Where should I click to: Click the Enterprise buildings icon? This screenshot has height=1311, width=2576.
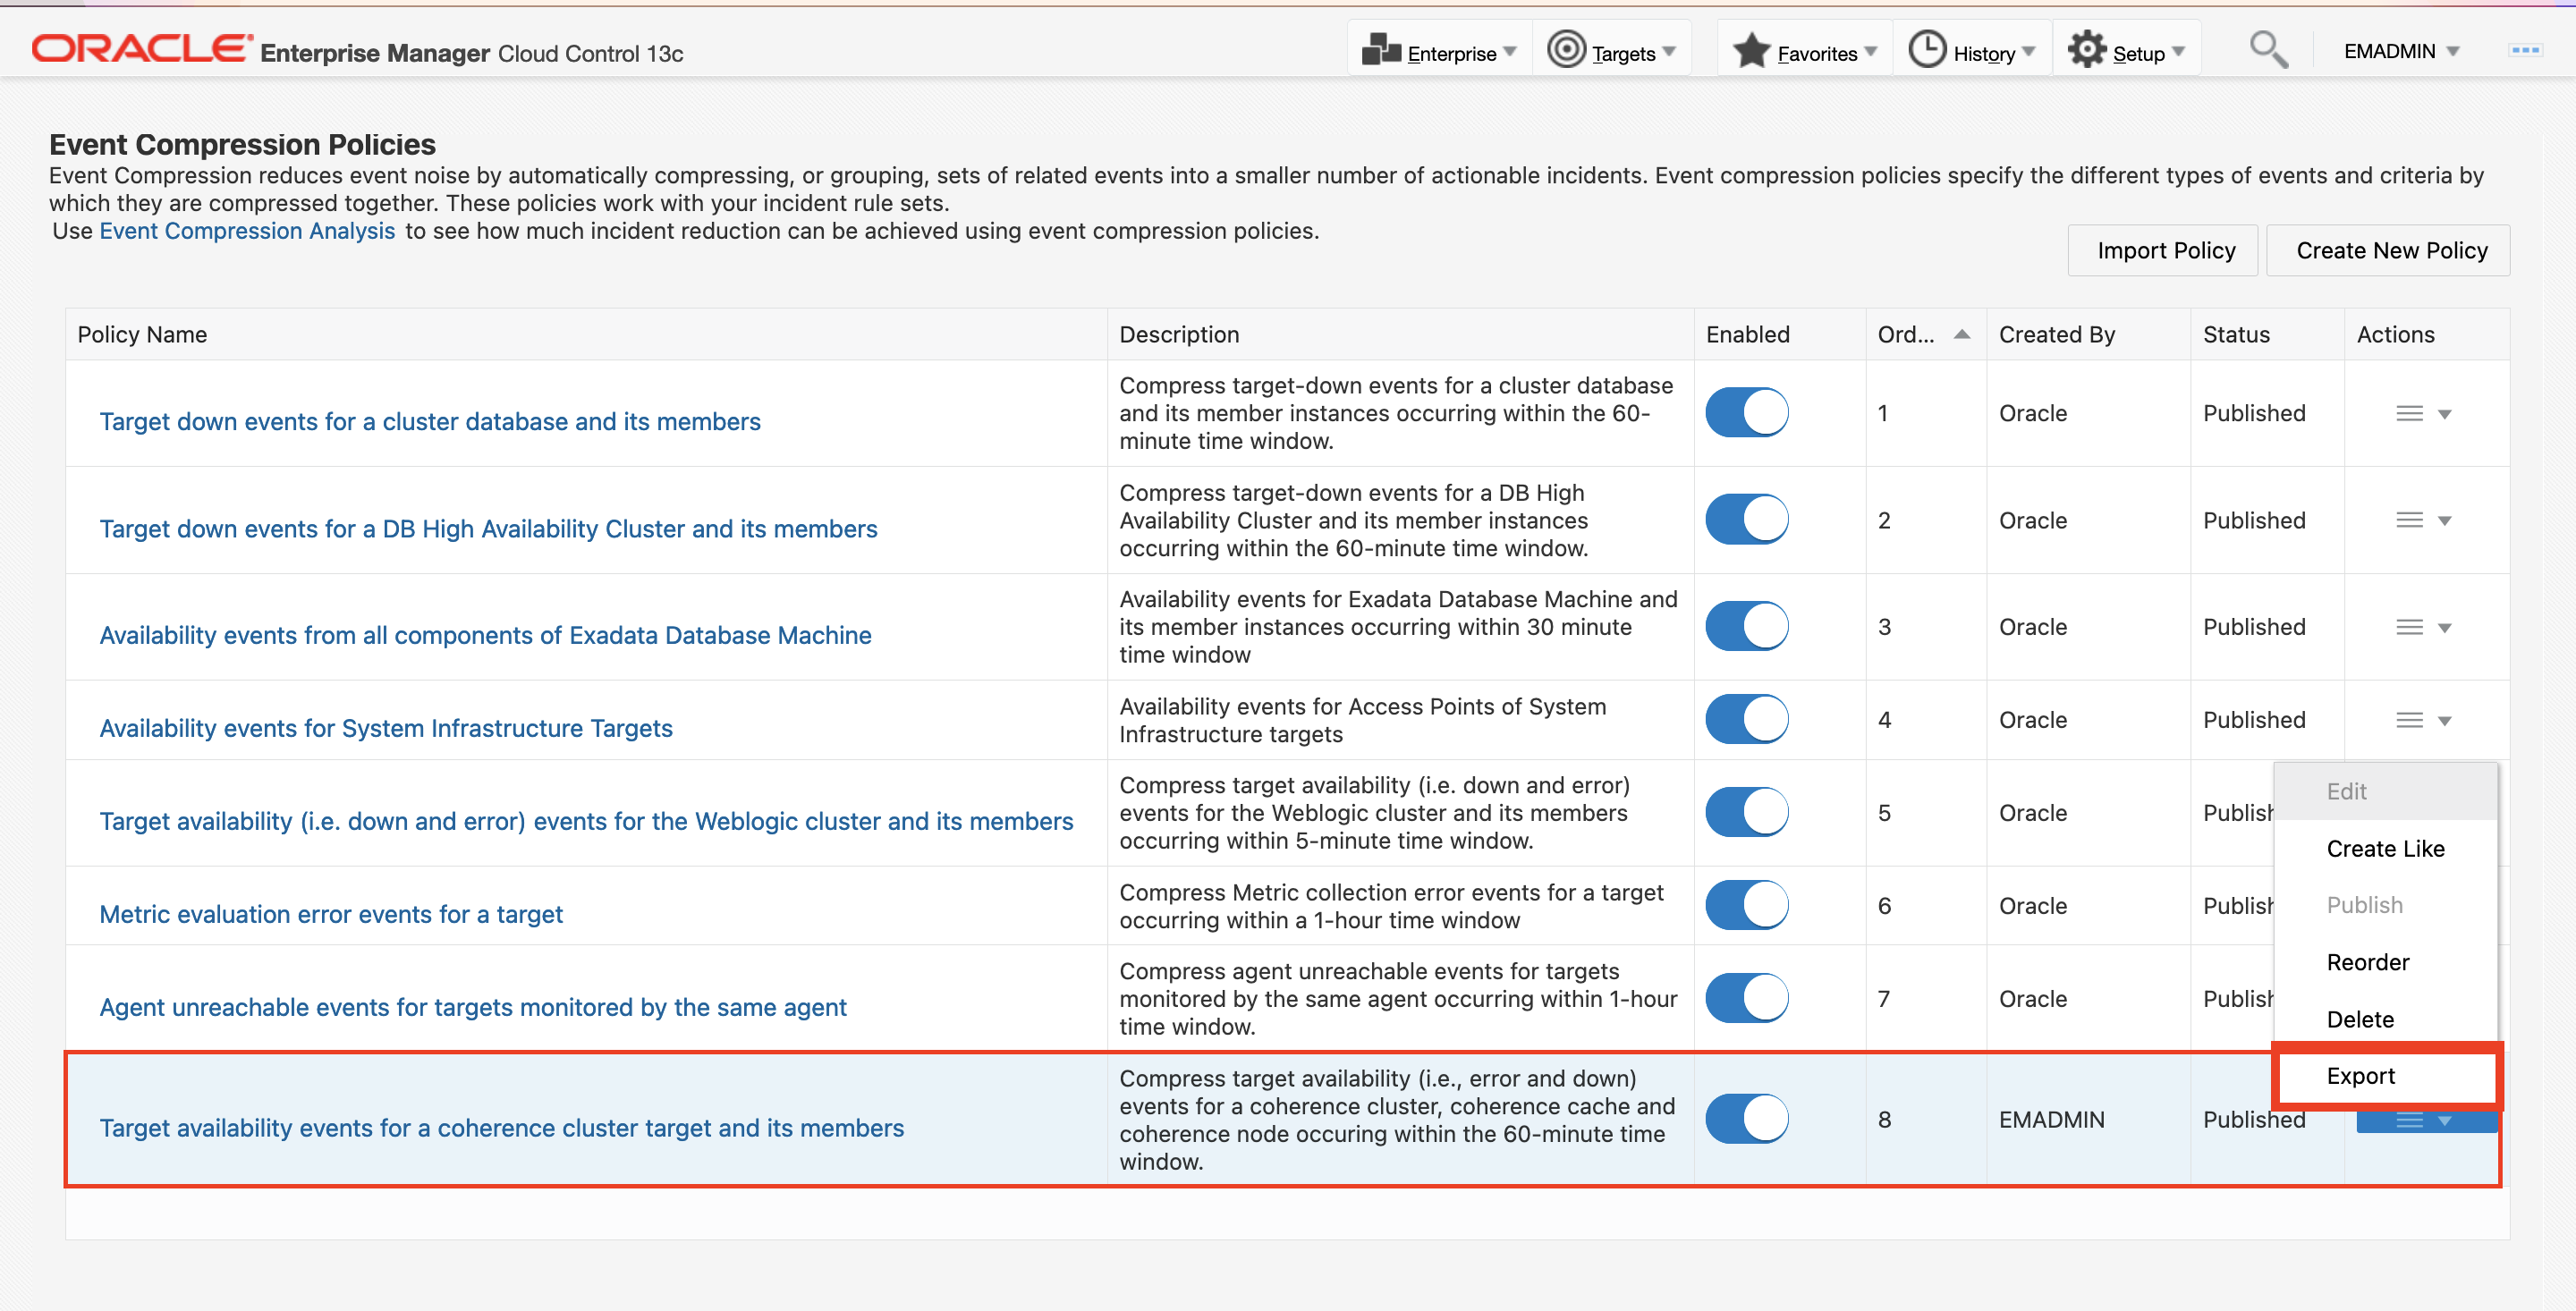(x=1381, y=50)
